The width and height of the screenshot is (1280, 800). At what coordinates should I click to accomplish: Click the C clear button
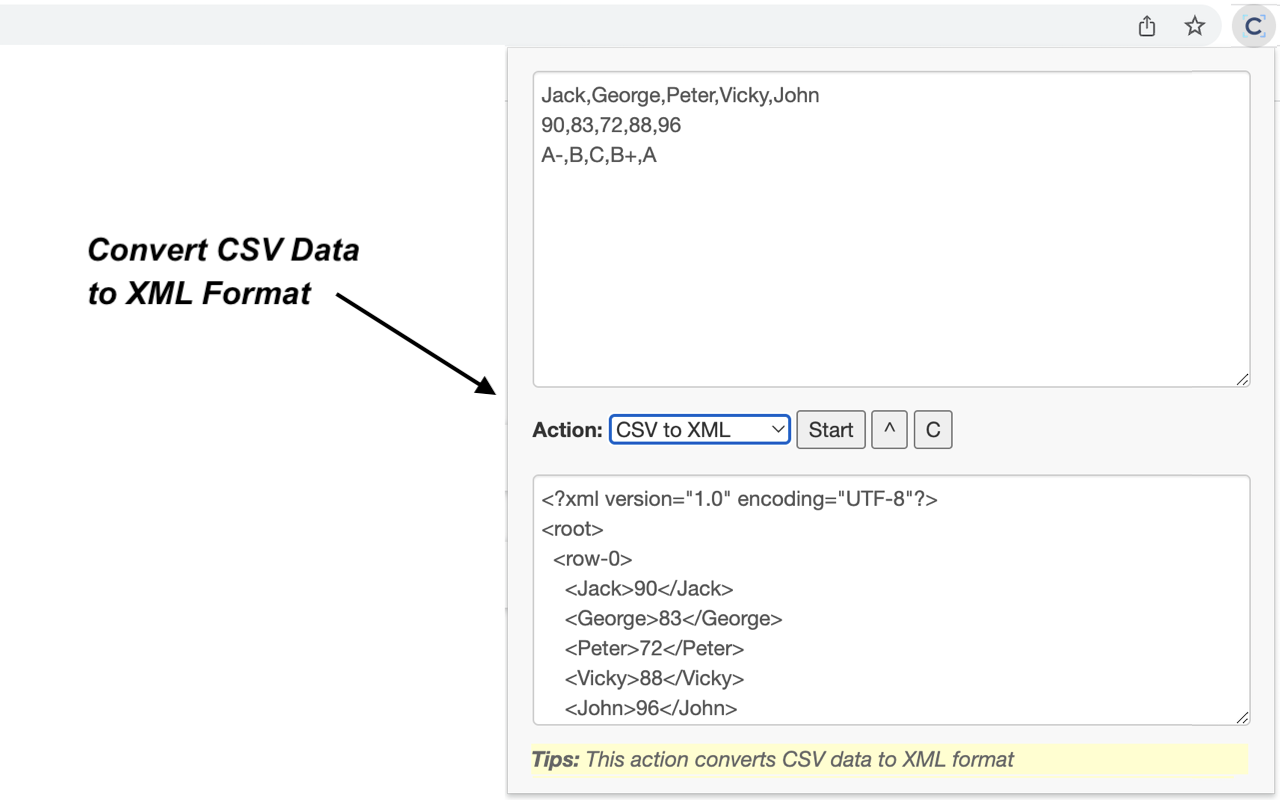click(933, 430)
